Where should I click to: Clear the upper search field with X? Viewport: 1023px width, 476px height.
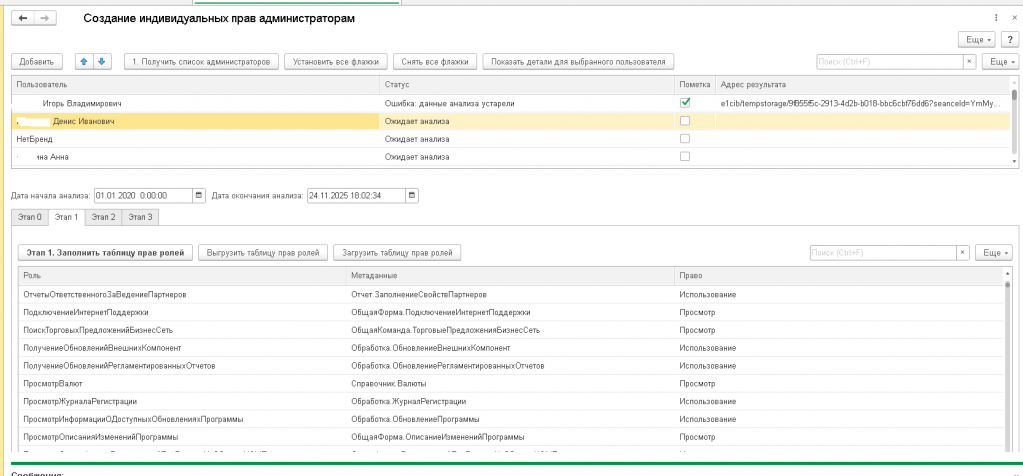pyautogui.click(x=969, y=61)
